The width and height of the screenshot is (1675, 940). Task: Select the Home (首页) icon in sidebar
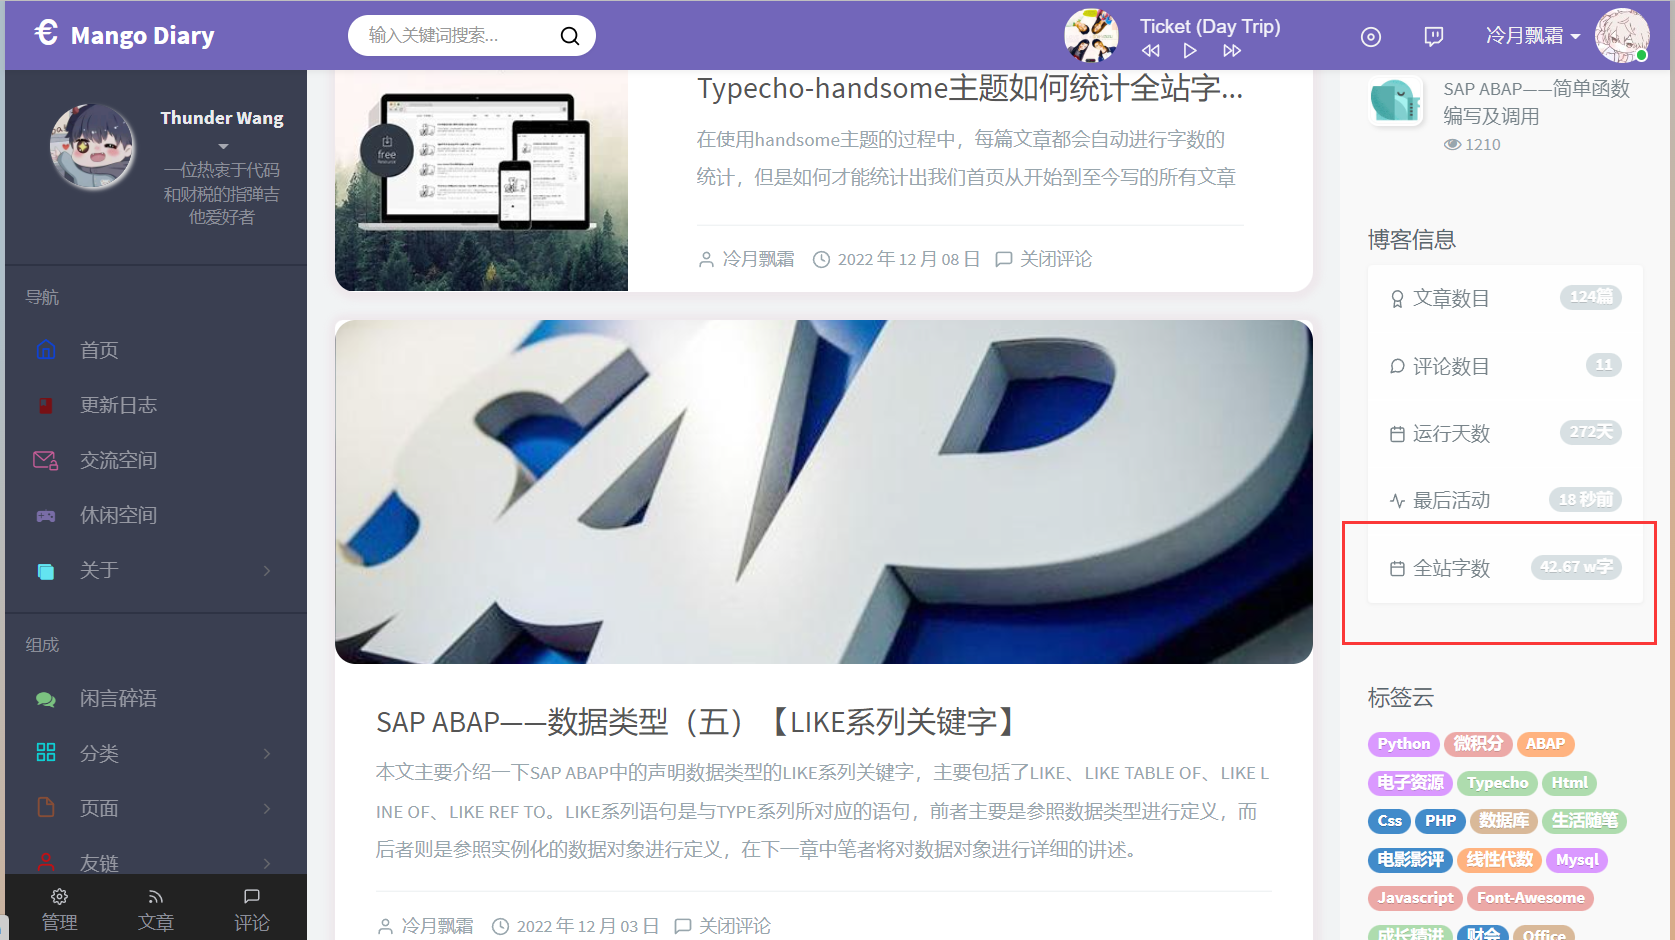[46, 350]
